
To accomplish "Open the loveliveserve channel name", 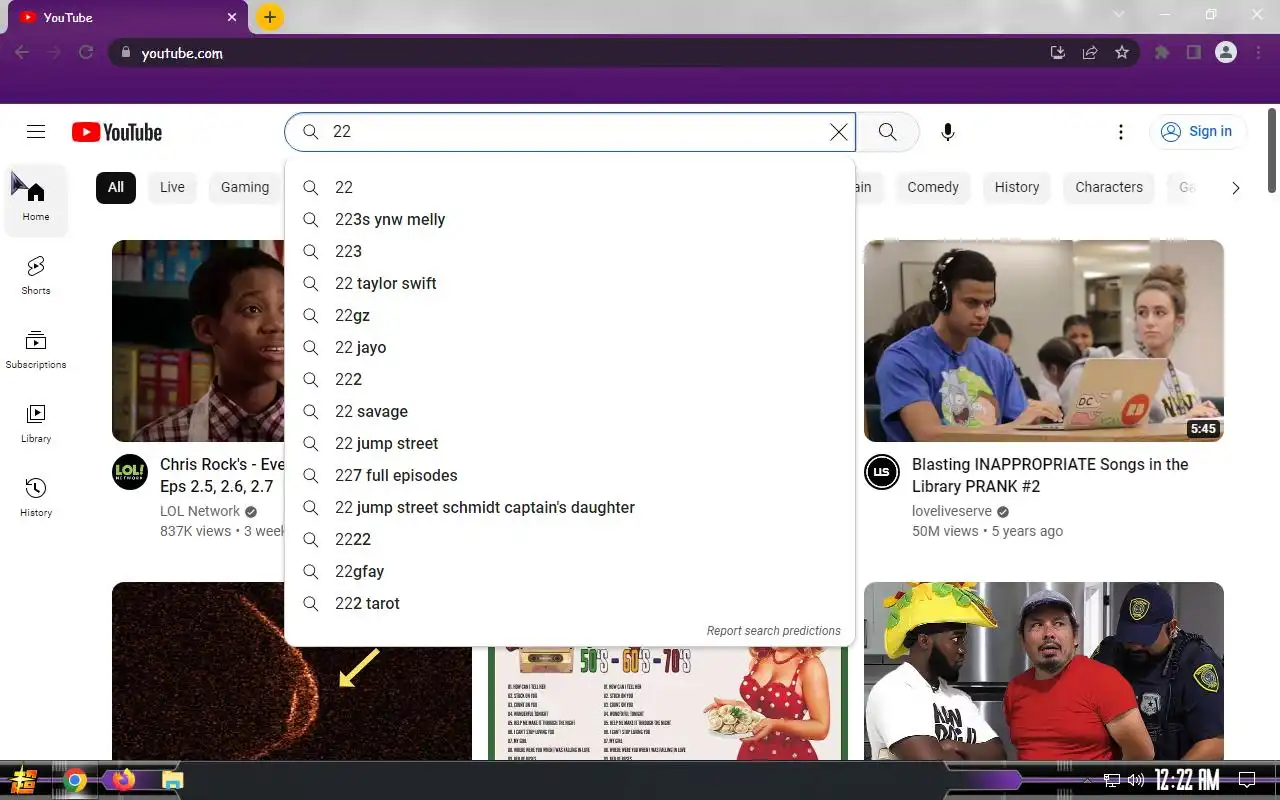I will point(952,511).
